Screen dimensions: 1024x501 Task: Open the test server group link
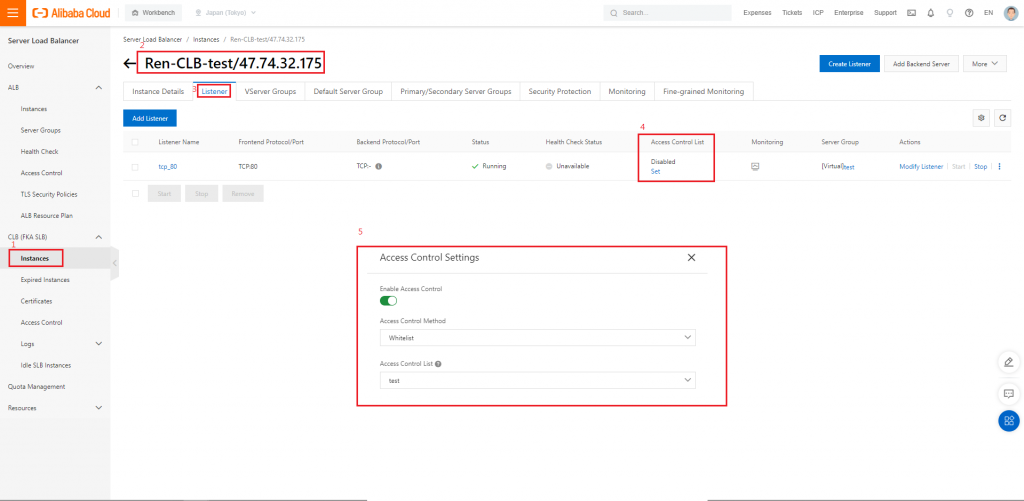(848, 167)
